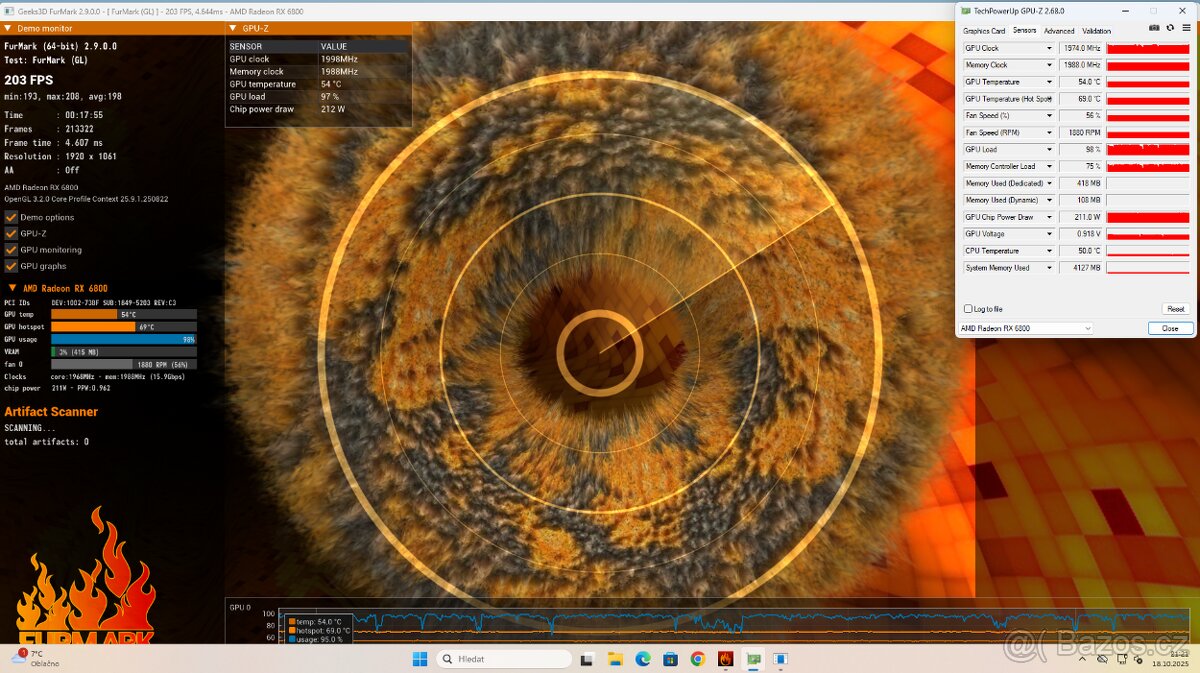
Task: Open Microsoft Store from the taskbar
Action: [x=670, y=659]
